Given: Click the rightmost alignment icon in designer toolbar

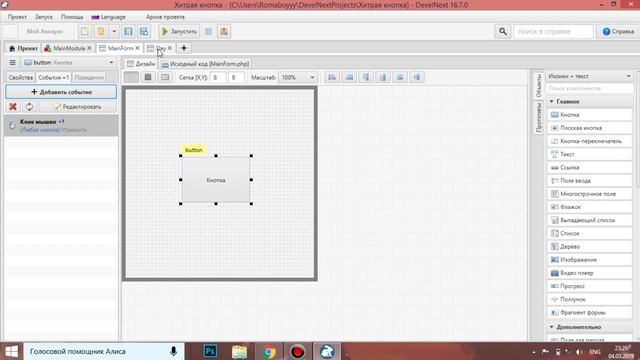Looking at the screenshot, I should click(416, 77).
